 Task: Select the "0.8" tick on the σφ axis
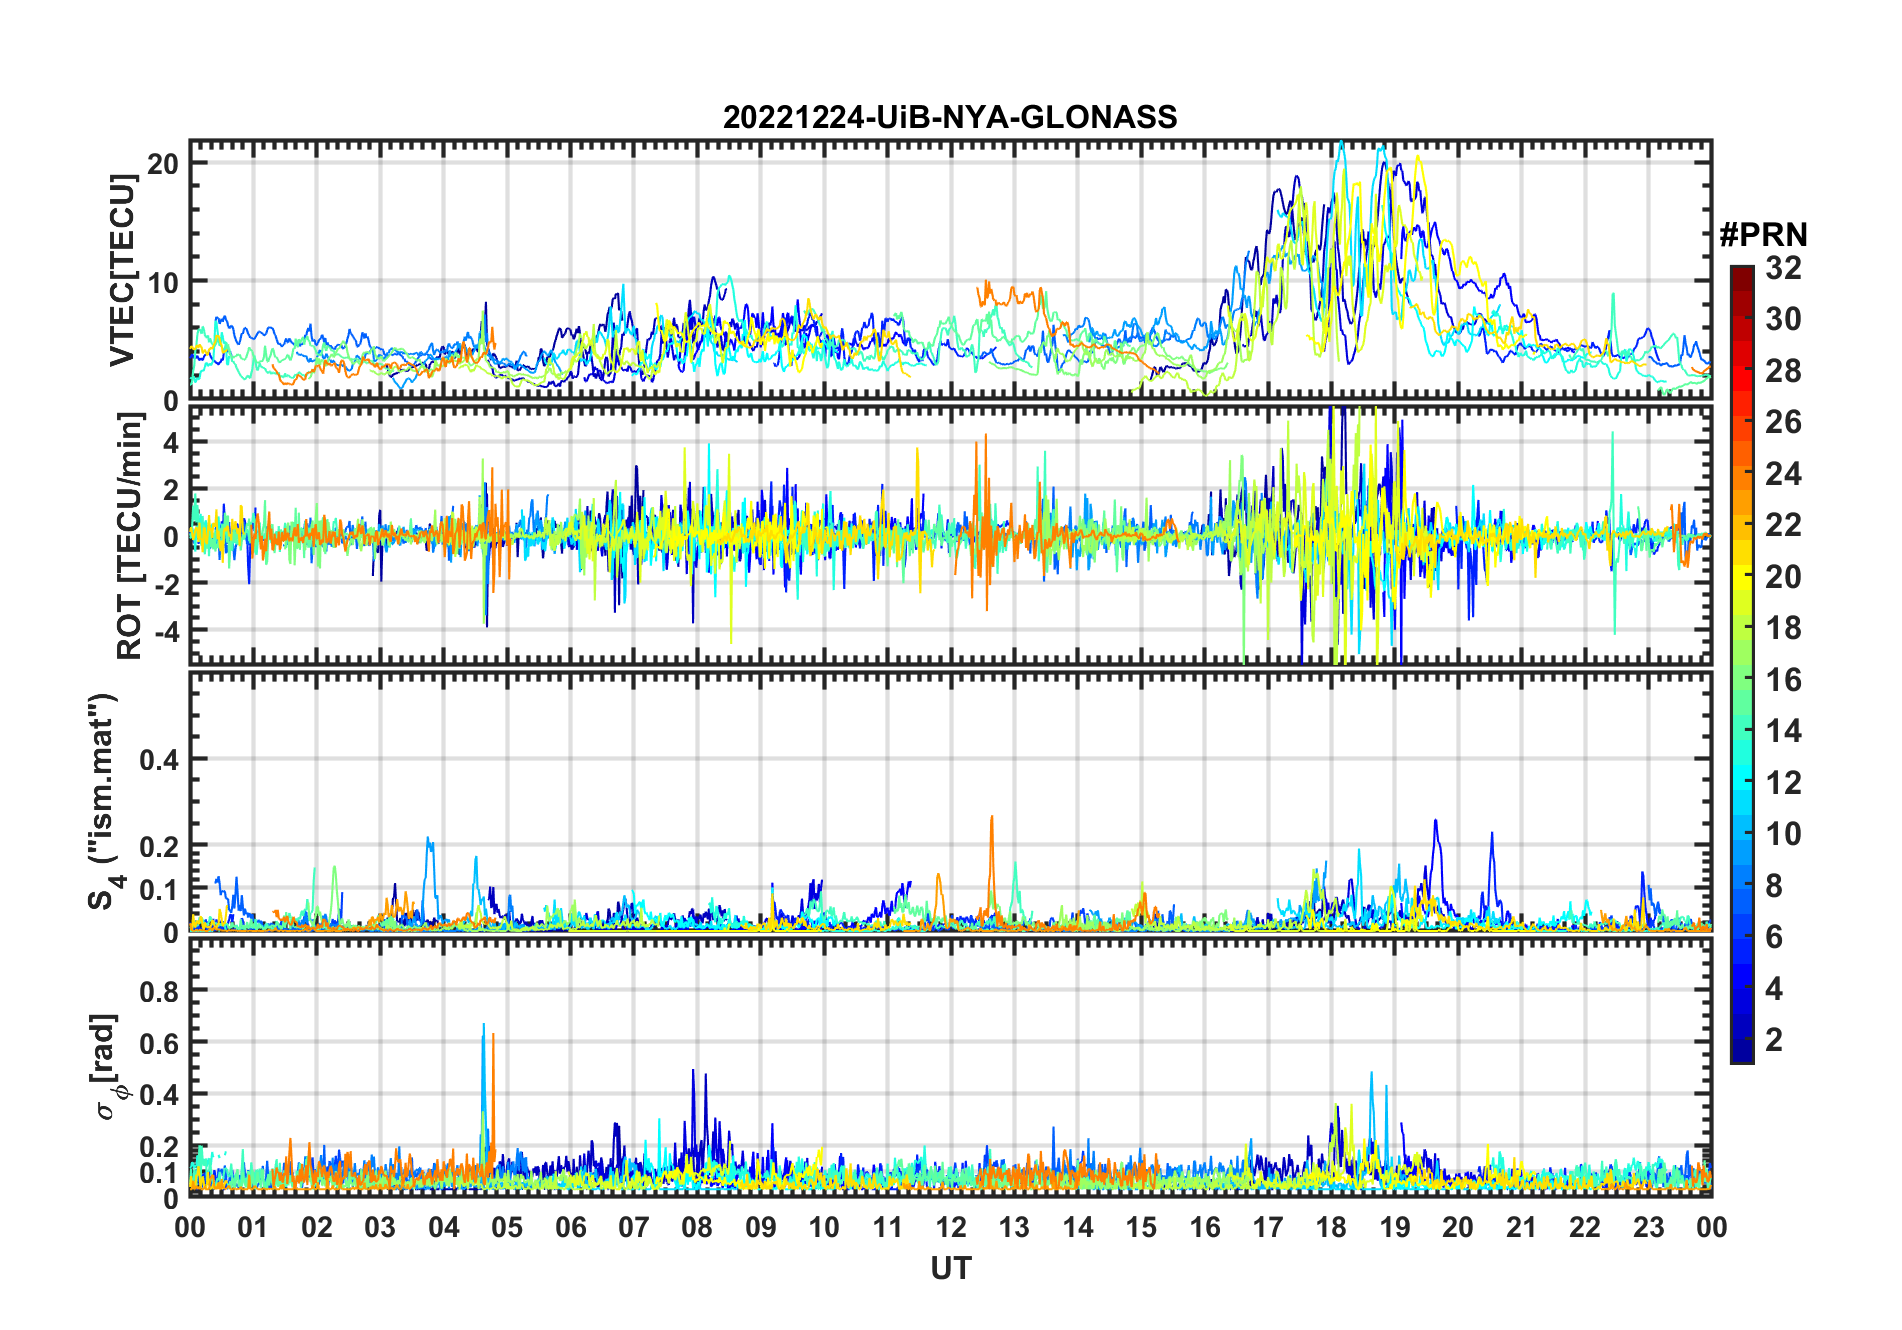[x=159, y=991]
